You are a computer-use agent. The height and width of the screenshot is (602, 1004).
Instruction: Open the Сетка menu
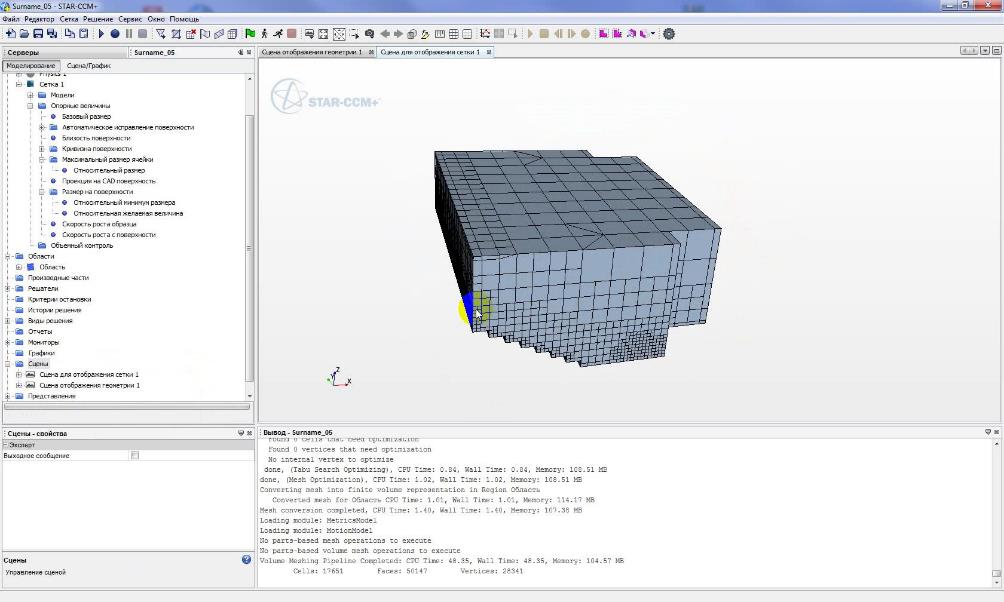coord(68,19)
